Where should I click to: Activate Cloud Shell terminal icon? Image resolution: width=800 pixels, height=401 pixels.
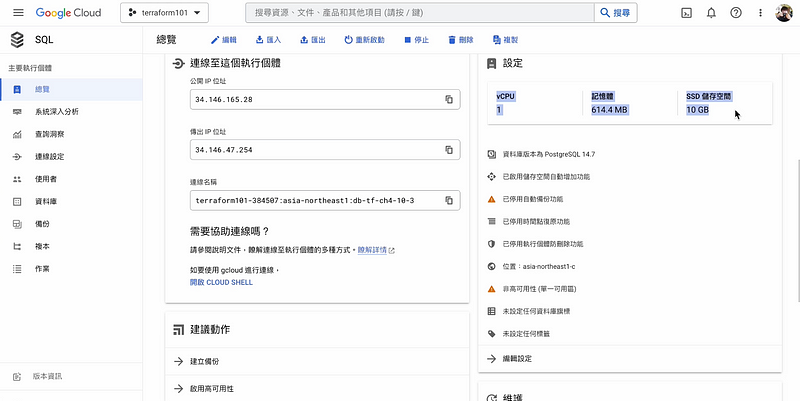point(686,13)
